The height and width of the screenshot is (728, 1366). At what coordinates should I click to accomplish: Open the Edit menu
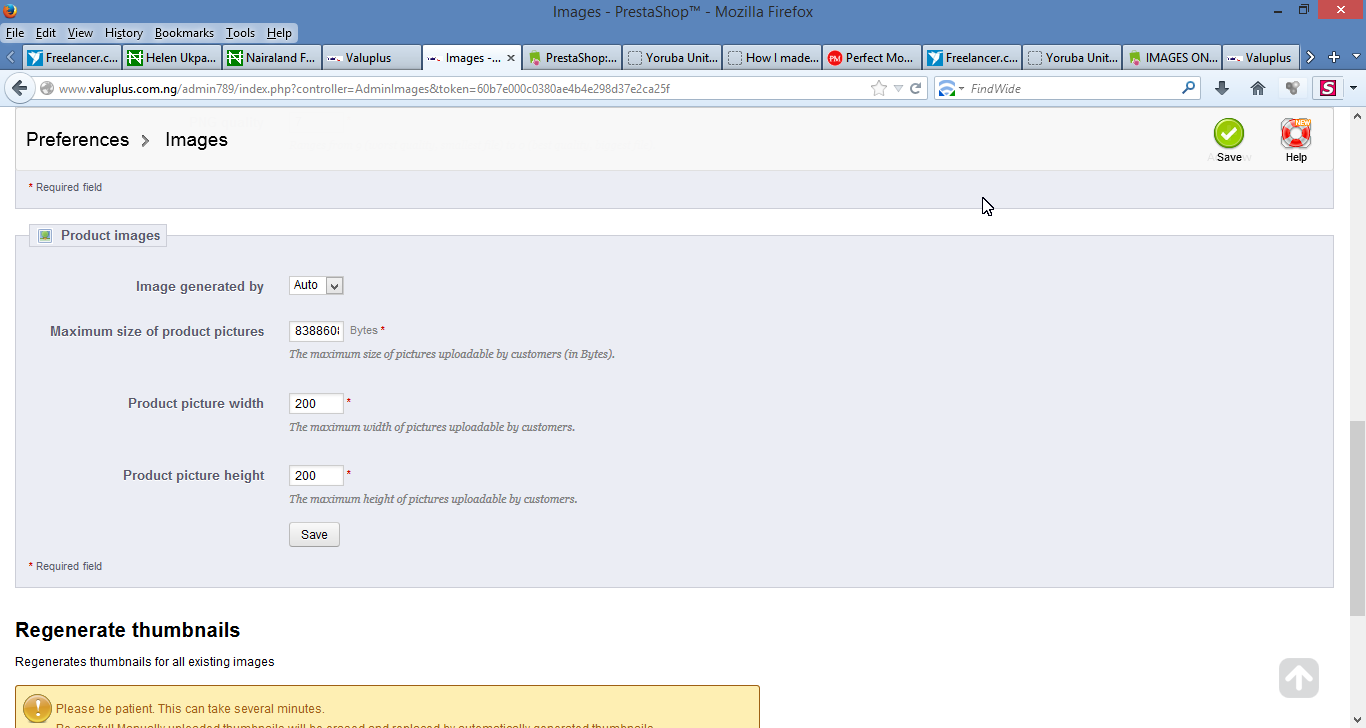[46, 33]
